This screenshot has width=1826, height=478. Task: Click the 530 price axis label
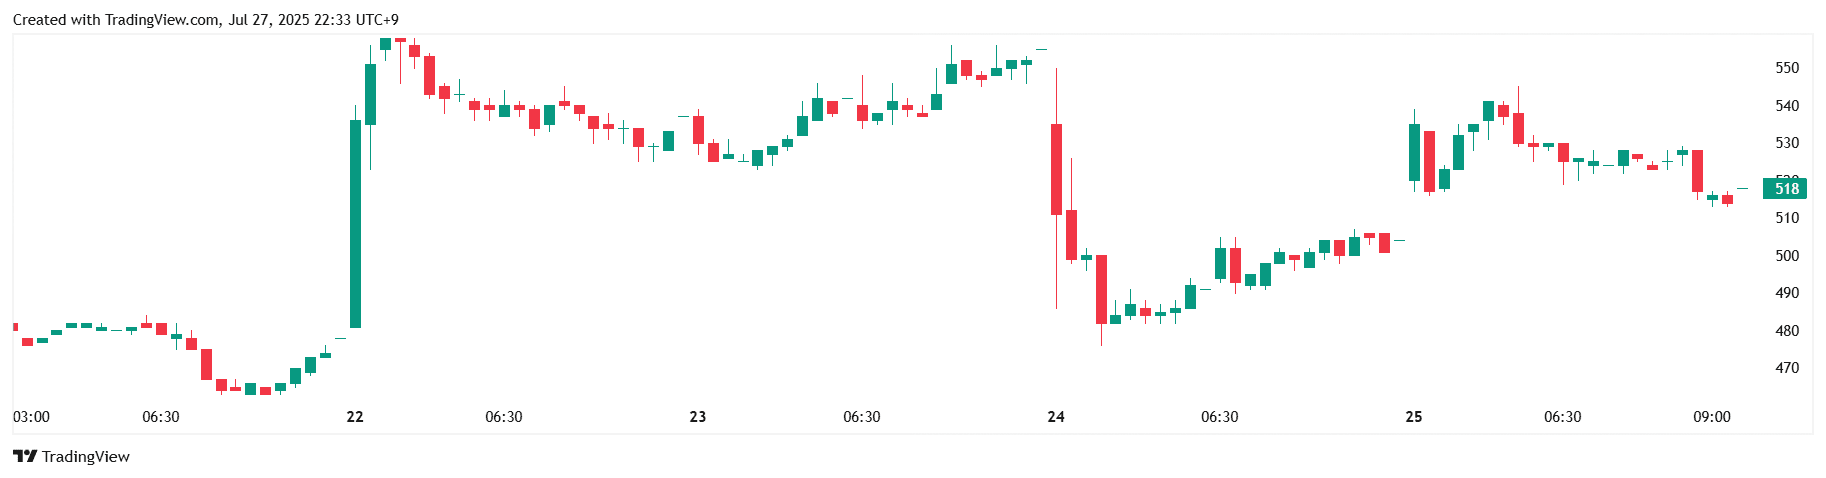(1787, 143)
